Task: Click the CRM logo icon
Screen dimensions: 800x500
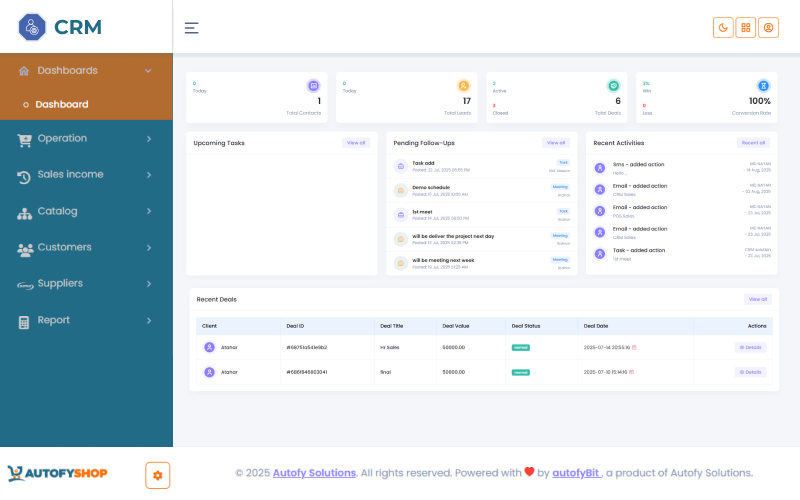Action: pos(32,27)
